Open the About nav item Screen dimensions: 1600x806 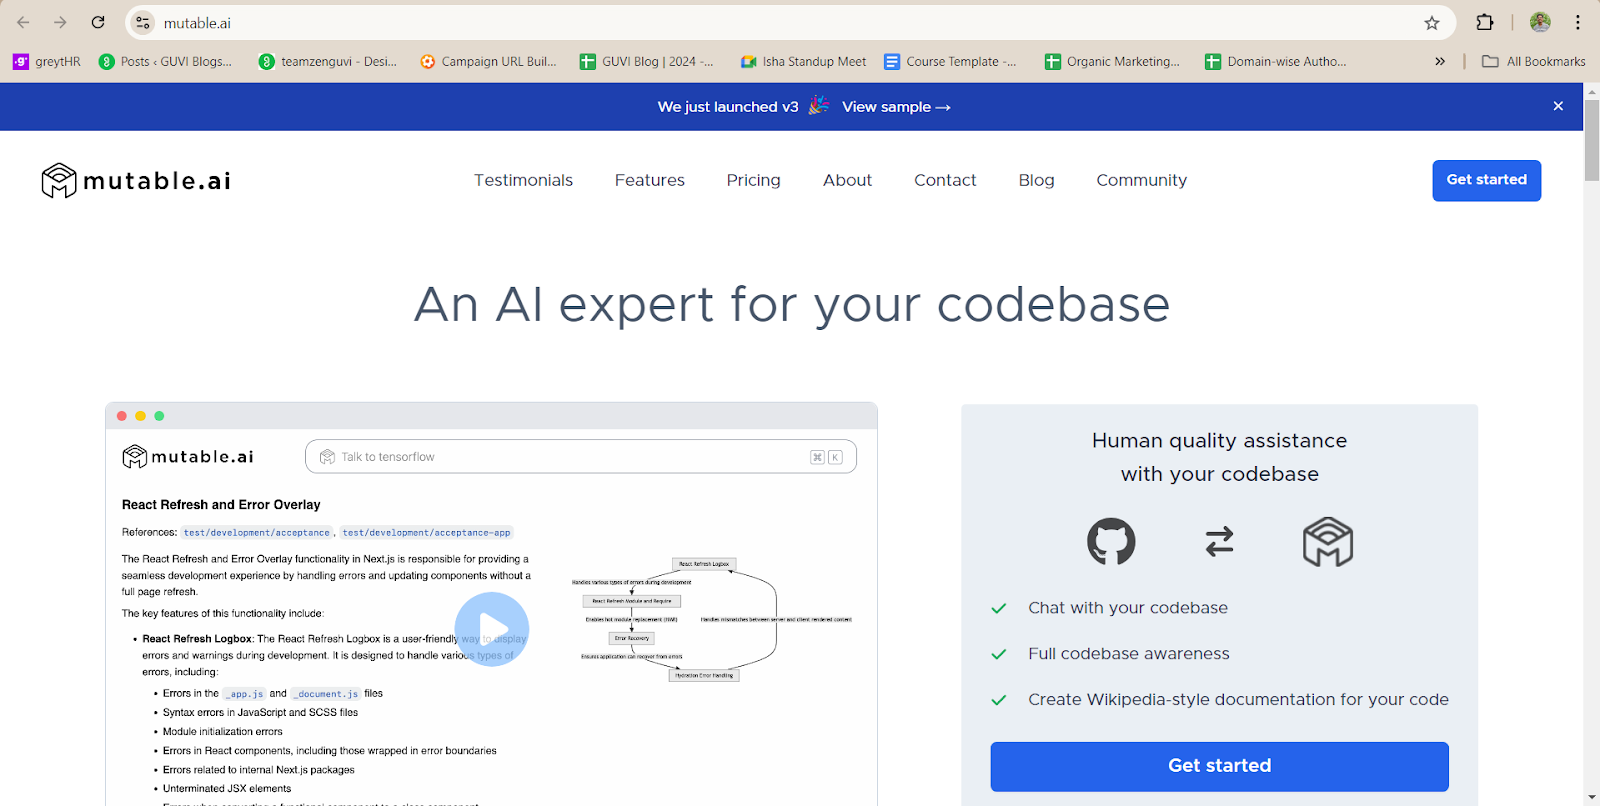[847, 180]
